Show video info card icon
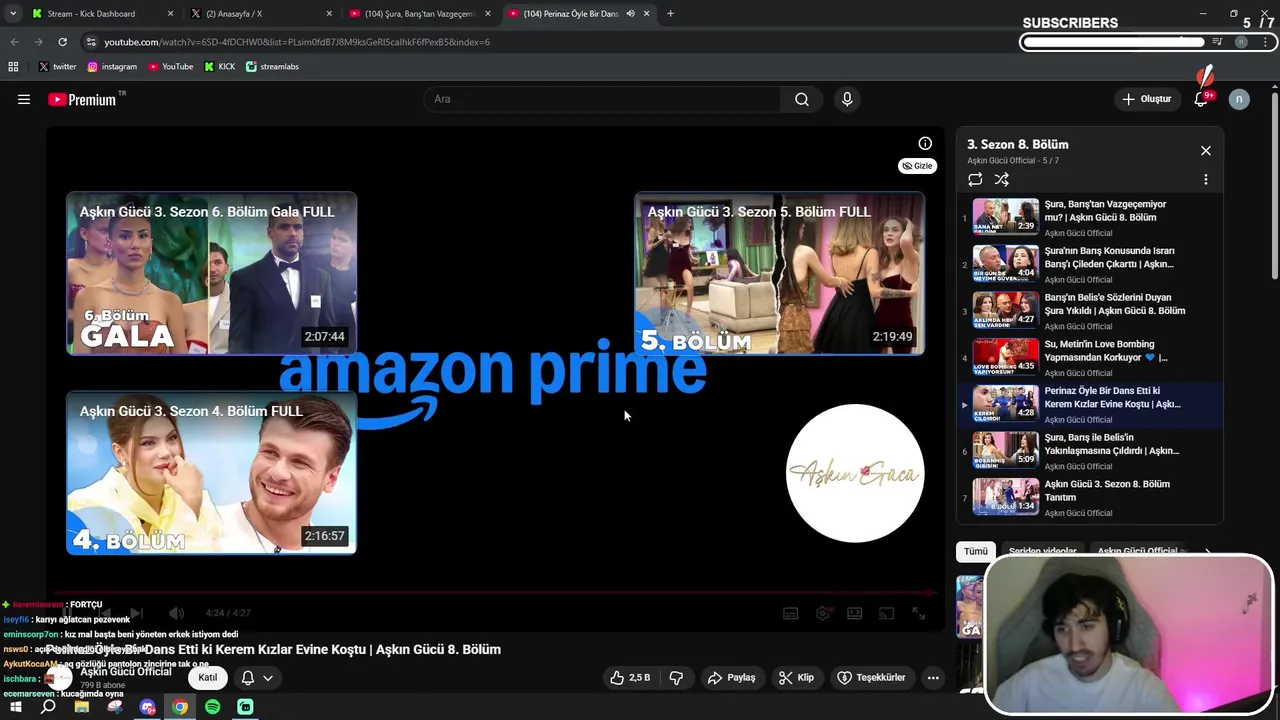Image resolution: width=1280 pixels, height=720 pixels. (925, 144)
